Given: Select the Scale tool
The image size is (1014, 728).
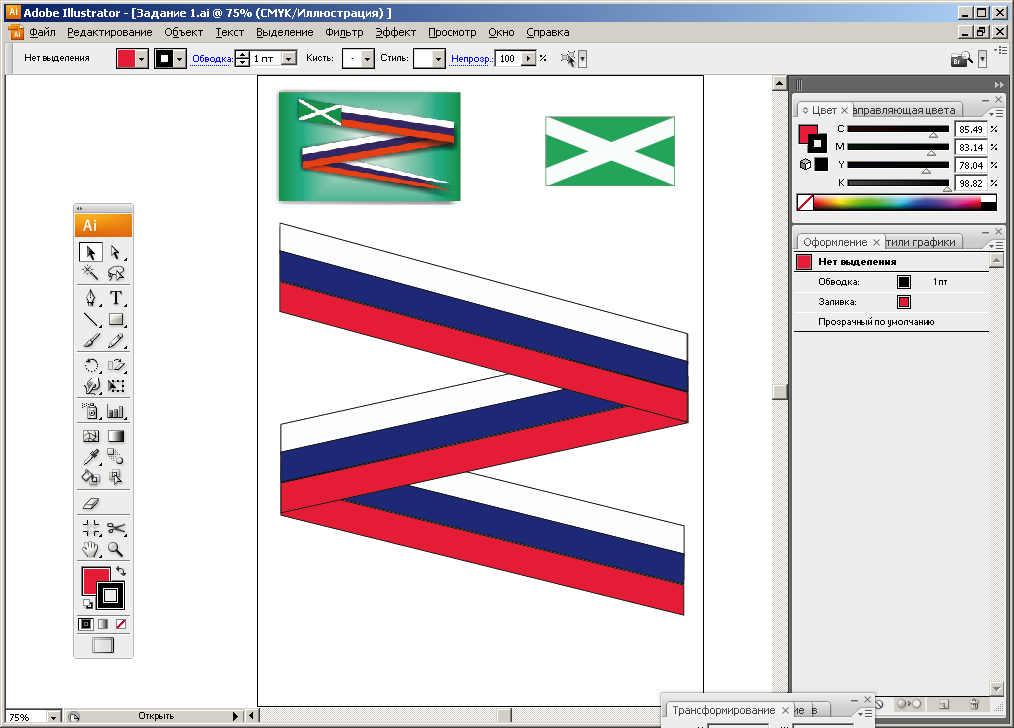Looking at the screenshot, I should (x=116, y=365).
